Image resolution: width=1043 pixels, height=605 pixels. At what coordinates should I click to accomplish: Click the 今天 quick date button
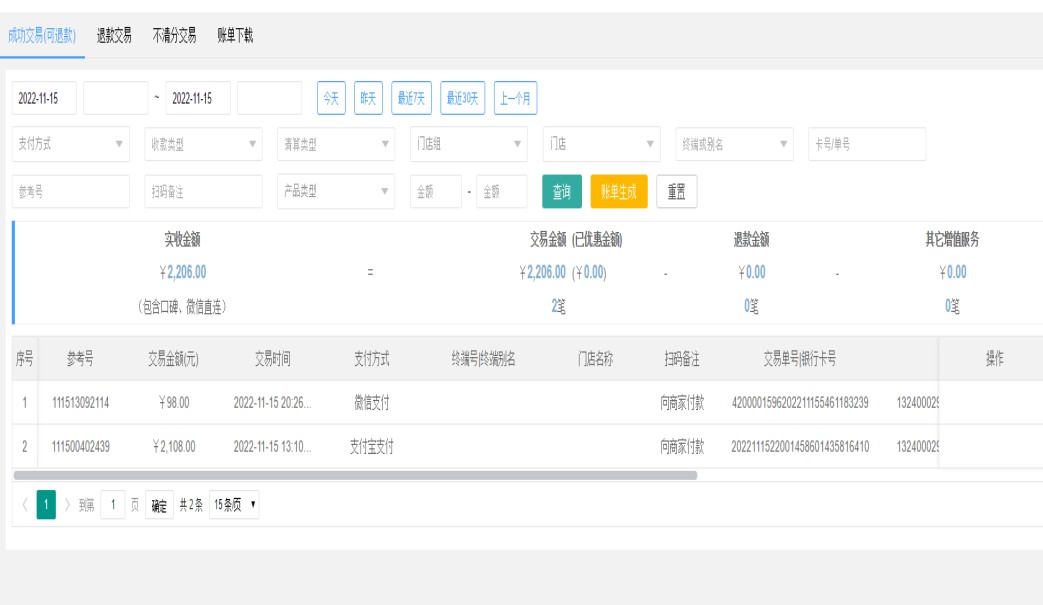point(329,98)
